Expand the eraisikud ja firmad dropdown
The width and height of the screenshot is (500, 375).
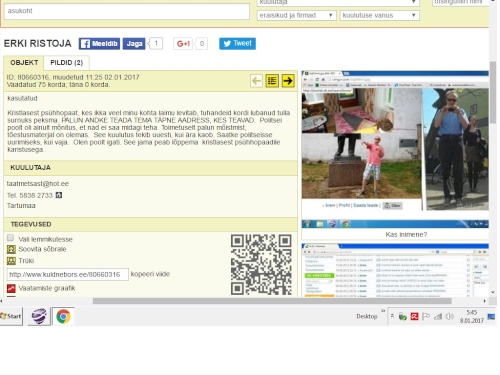pos(296,15)
